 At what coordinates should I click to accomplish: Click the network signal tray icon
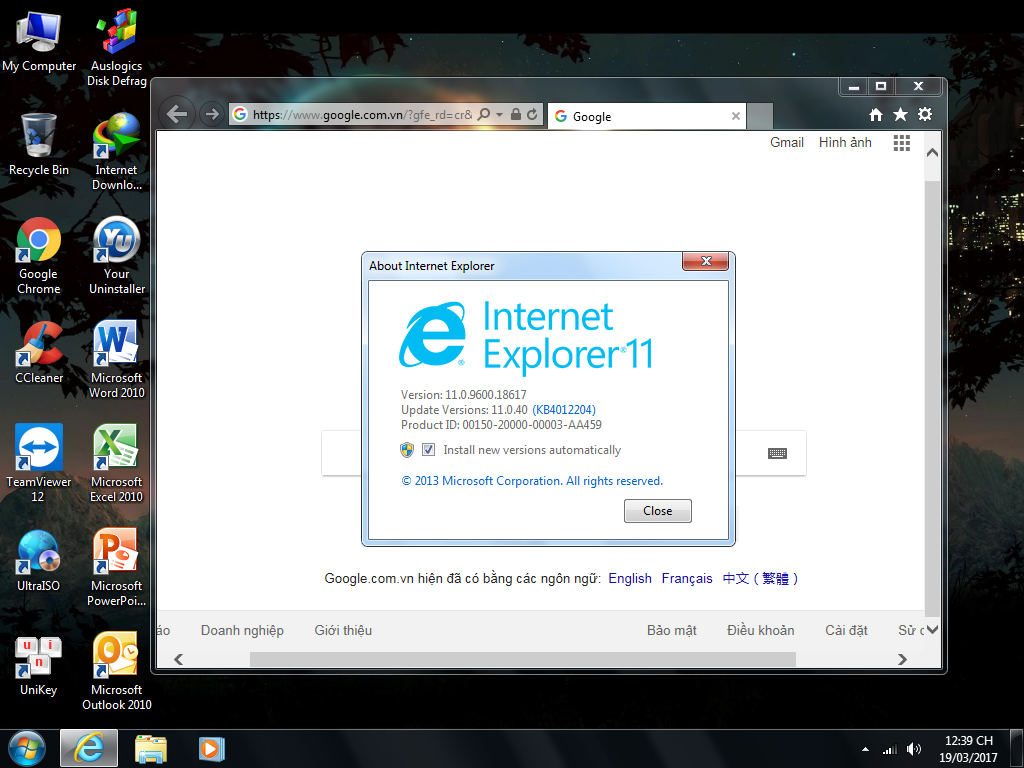889,750
